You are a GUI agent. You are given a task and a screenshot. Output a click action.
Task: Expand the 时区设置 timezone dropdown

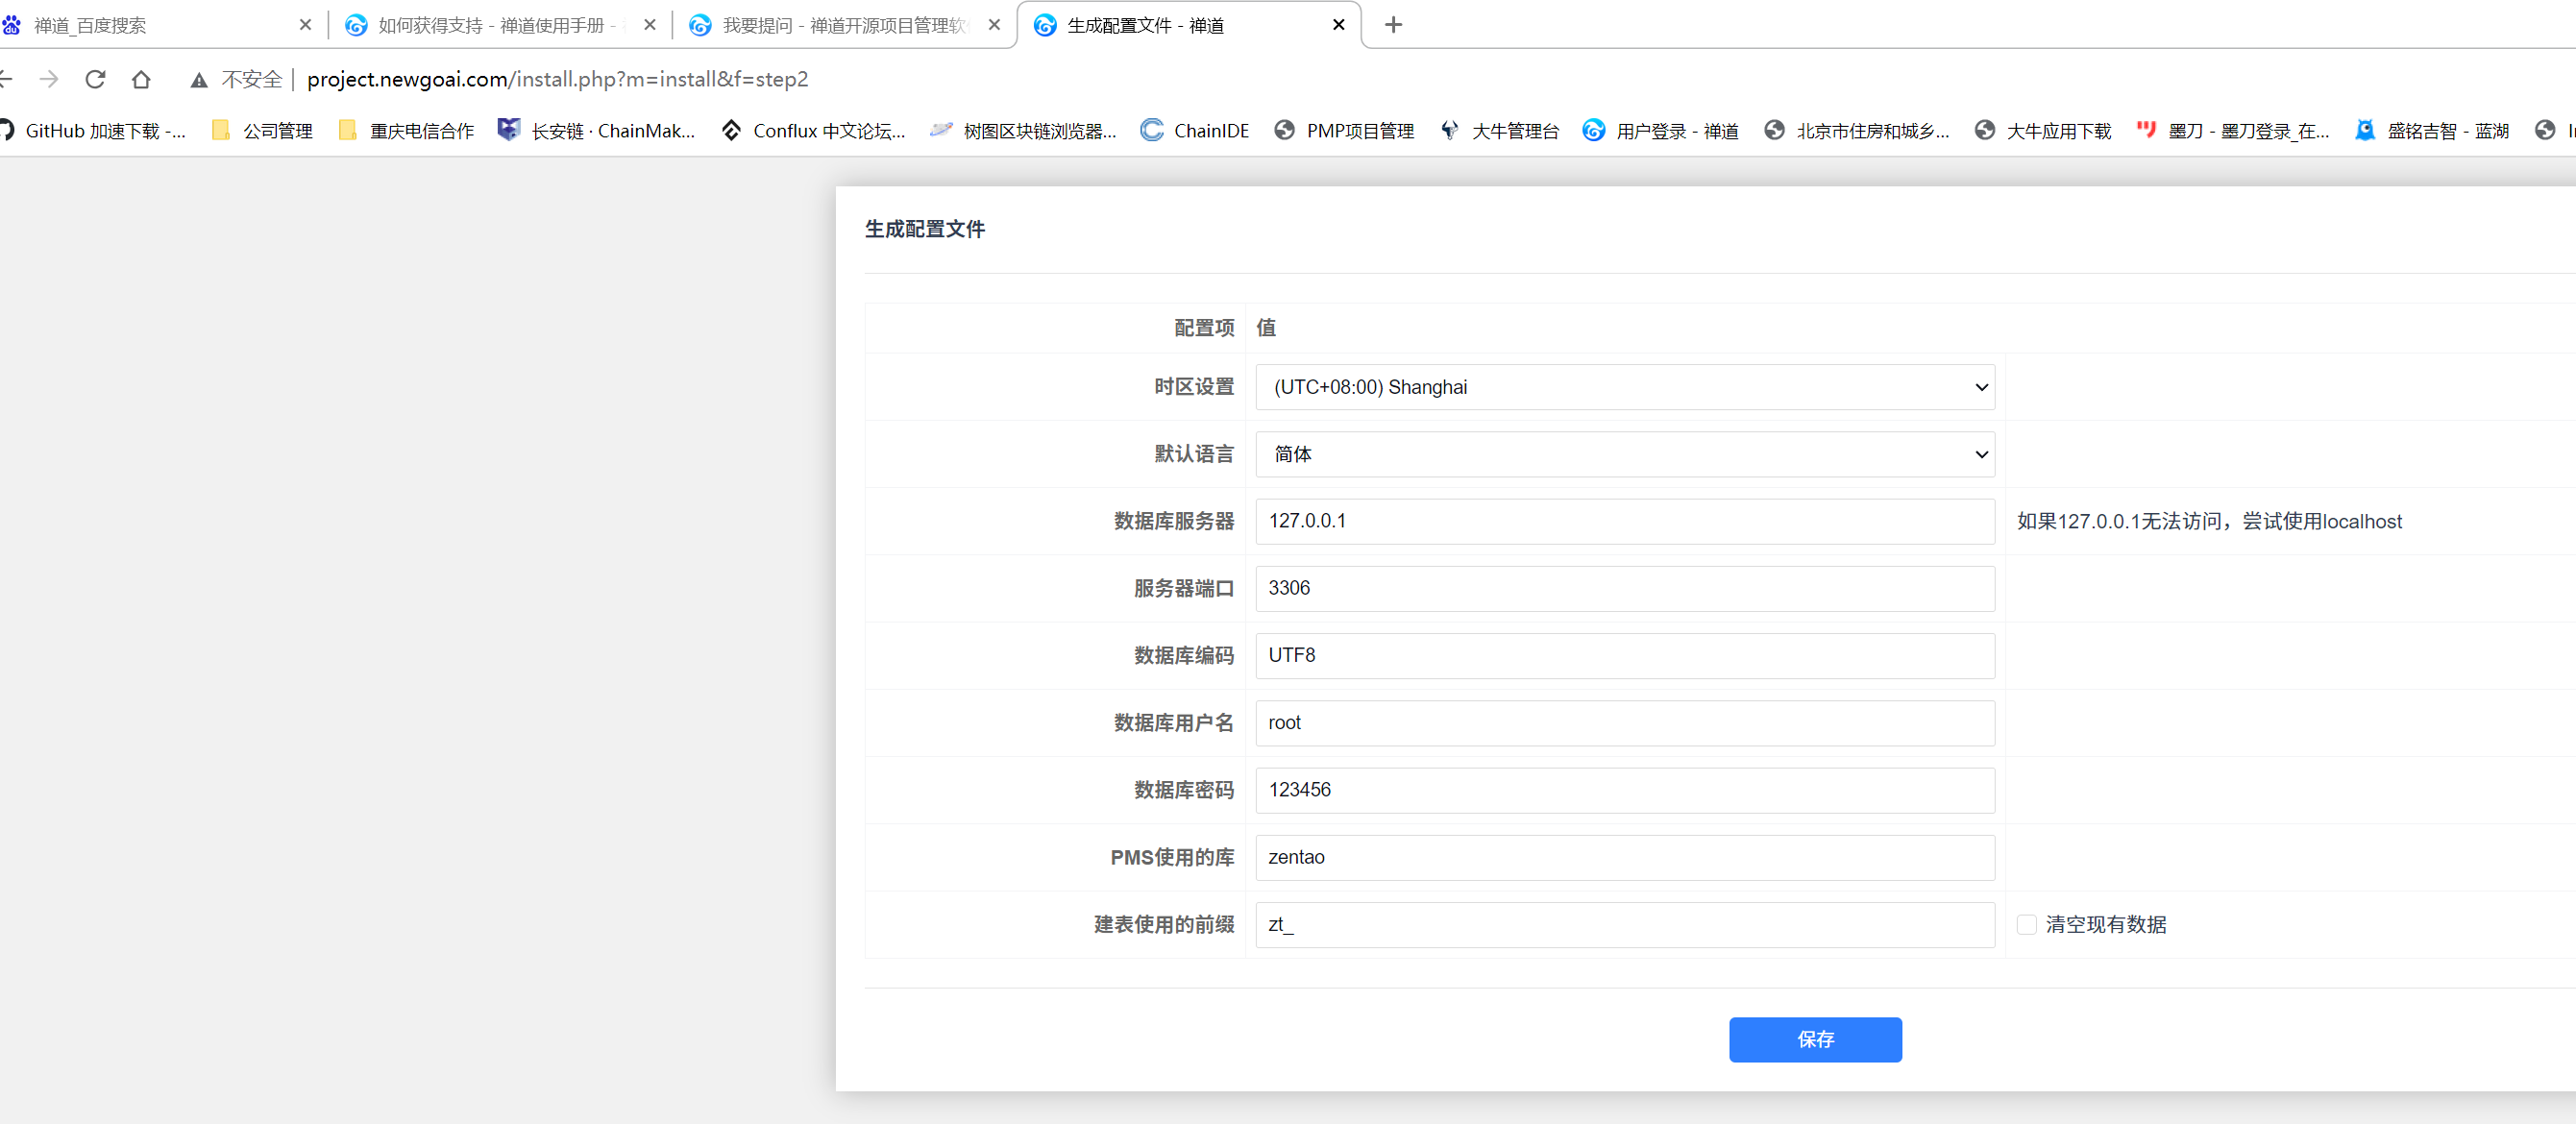click(x=1624, y=387)
